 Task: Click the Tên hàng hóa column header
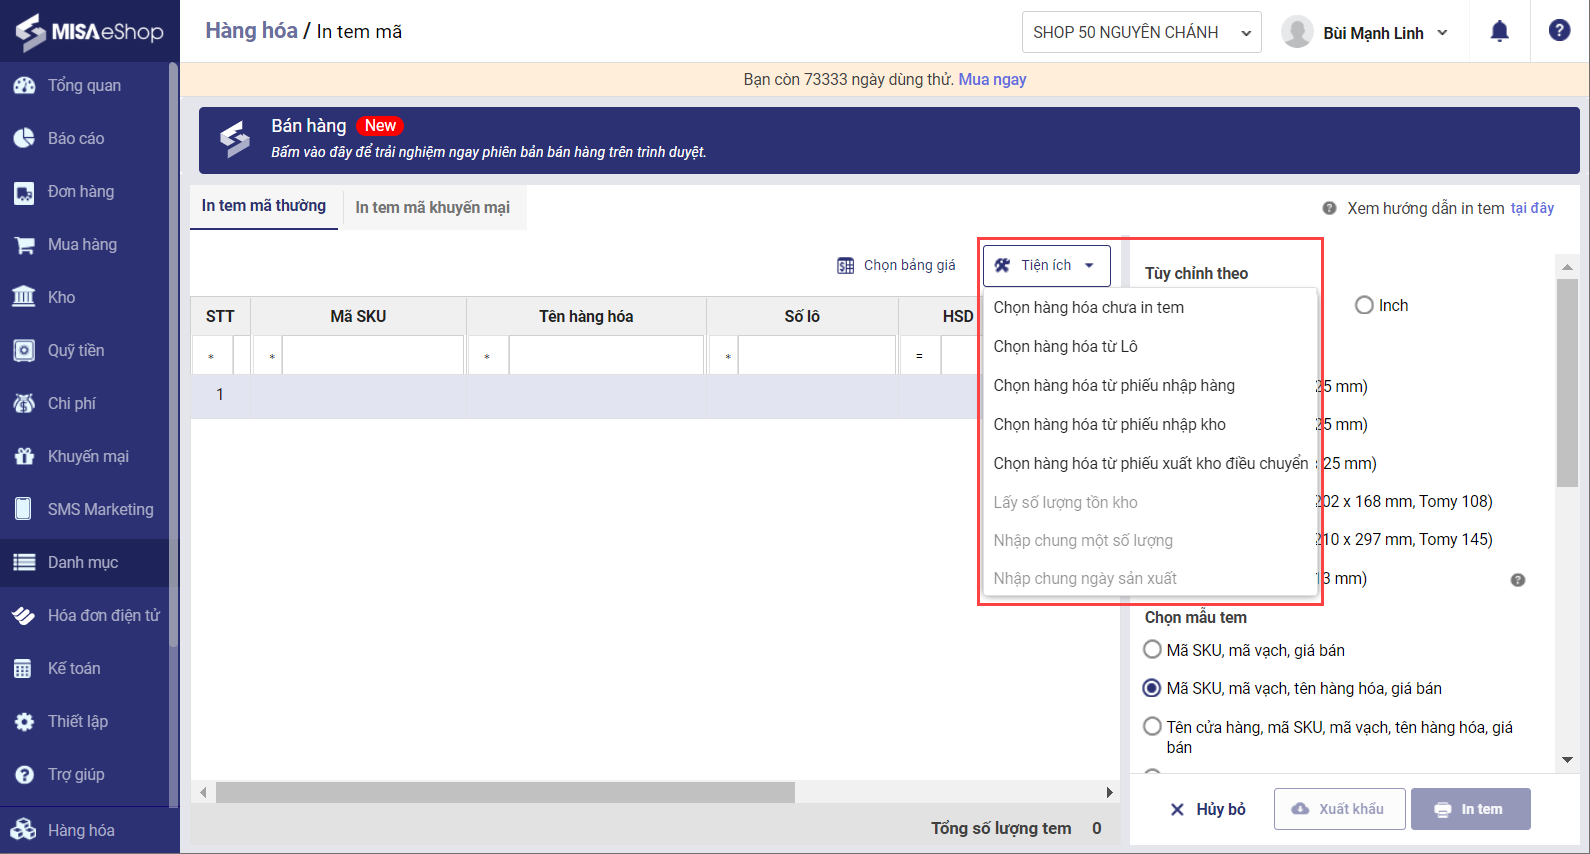coord(586,317)
